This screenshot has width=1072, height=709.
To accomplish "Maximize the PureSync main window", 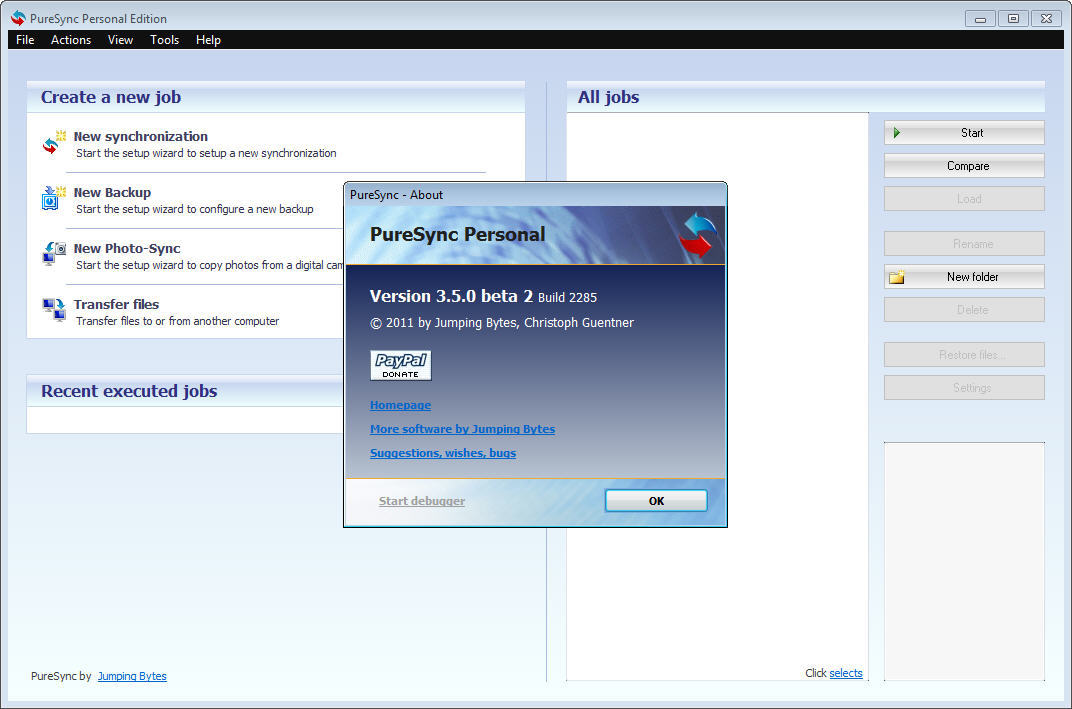I will coord(1013,18).
